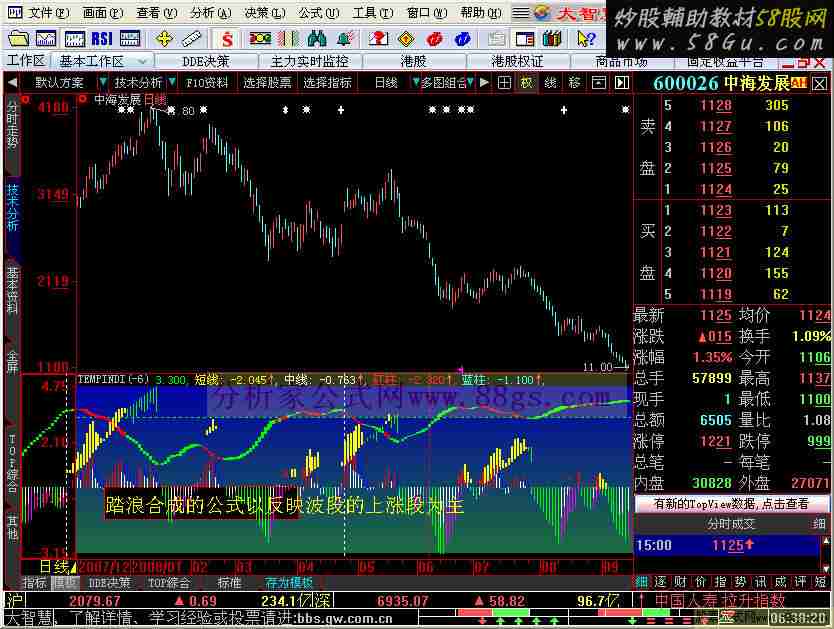Click the panel-right icon in chart toolbar
834x629 pixels.
622,82
